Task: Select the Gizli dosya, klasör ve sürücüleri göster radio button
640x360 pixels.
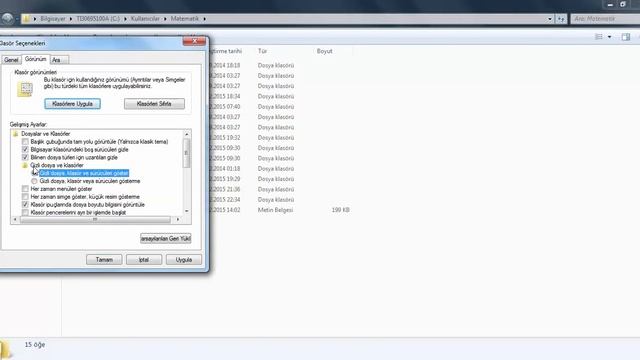Action: pyautogui.click(x=34, y=173)
